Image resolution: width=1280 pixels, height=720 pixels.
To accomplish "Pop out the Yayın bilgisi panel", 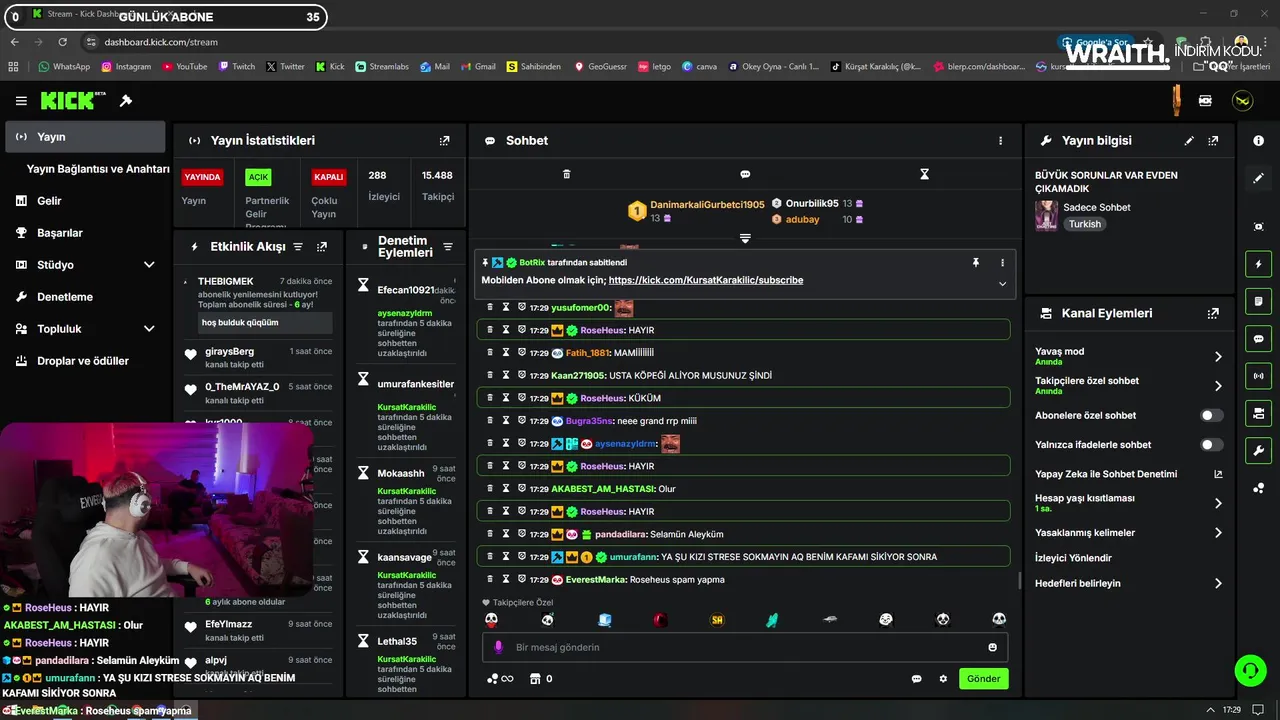I will 1213,141.
